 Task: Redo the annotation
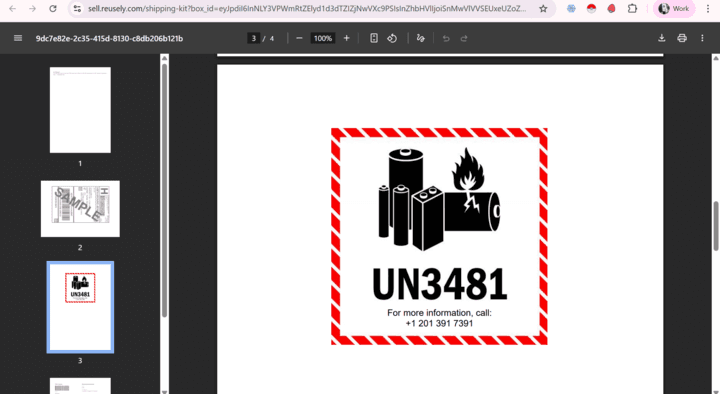coord(464,38)
